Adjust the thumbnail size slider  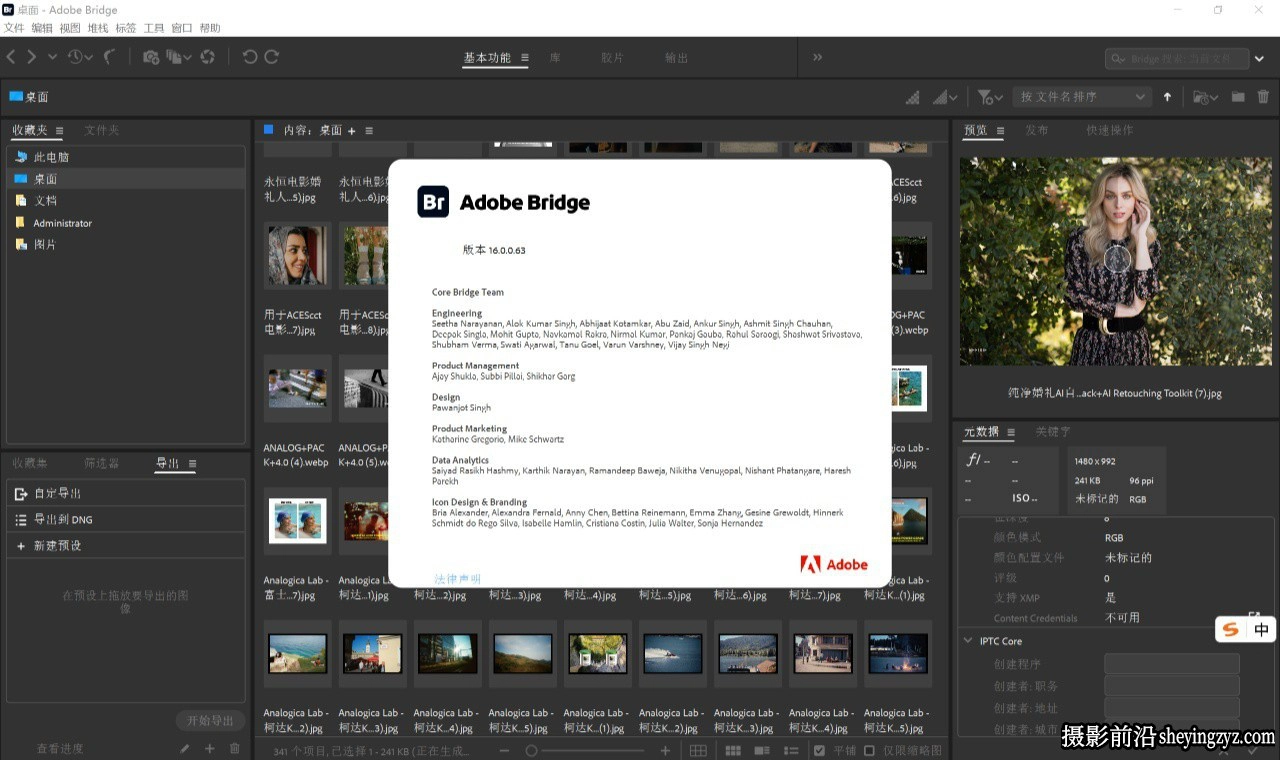click(x=585, y=750)
